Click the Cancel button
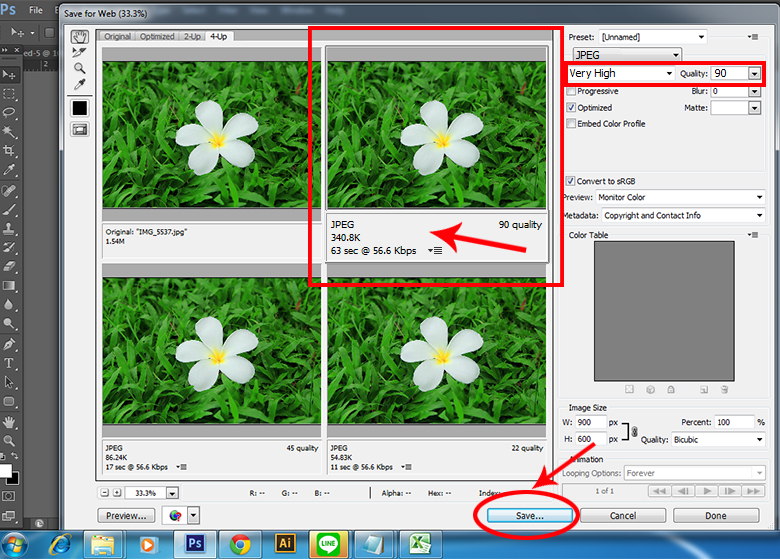Image resolution: width=780 pixels, height=559 pixels. 622,516
